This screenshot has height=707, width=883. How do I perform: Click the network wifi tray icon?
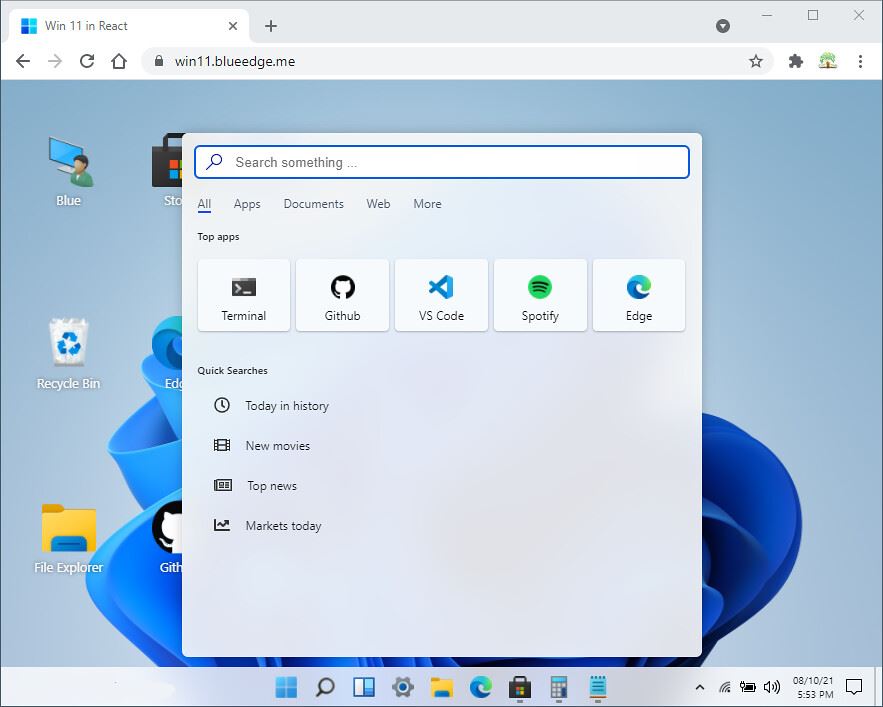click(725, 687)
